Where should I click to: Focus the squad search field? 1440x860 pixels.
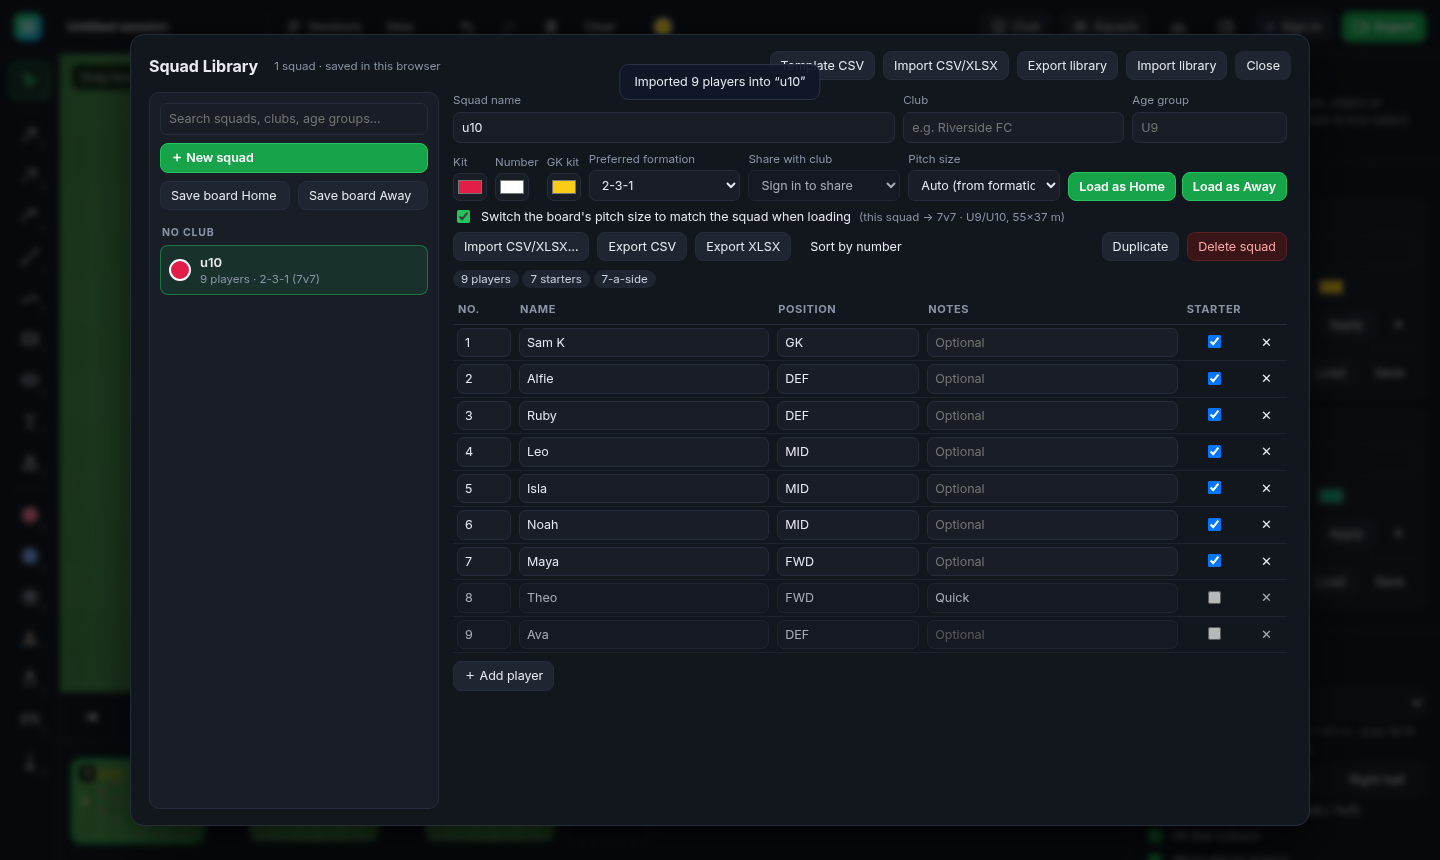(x=294, y=119)
